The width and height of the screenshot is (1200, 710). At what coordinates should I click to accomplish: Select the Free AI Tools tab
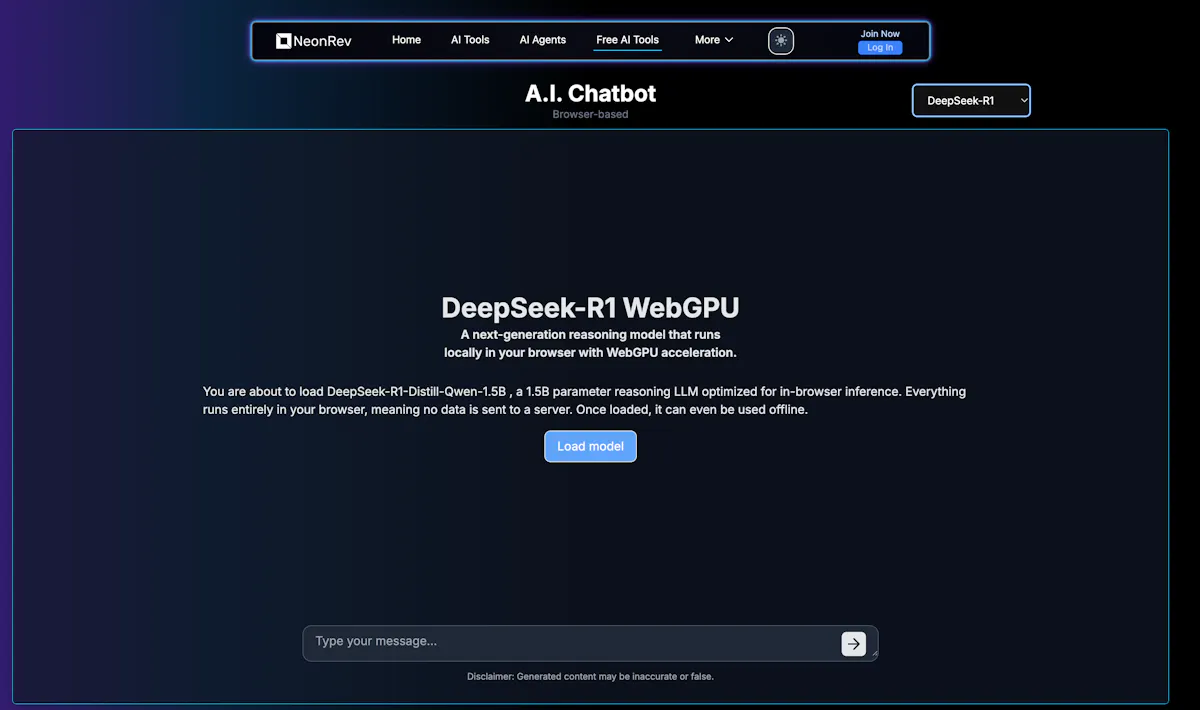point(627,40)
